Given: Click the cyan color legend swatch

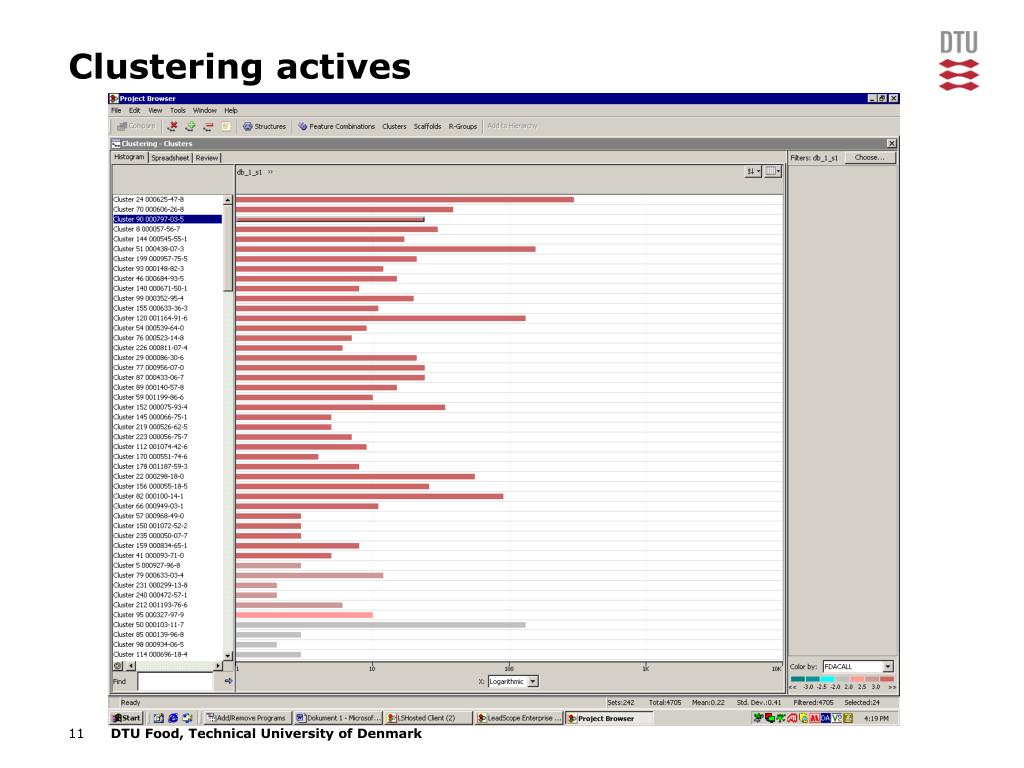Looking at the screenshot, I should click(x=827, y=679).
